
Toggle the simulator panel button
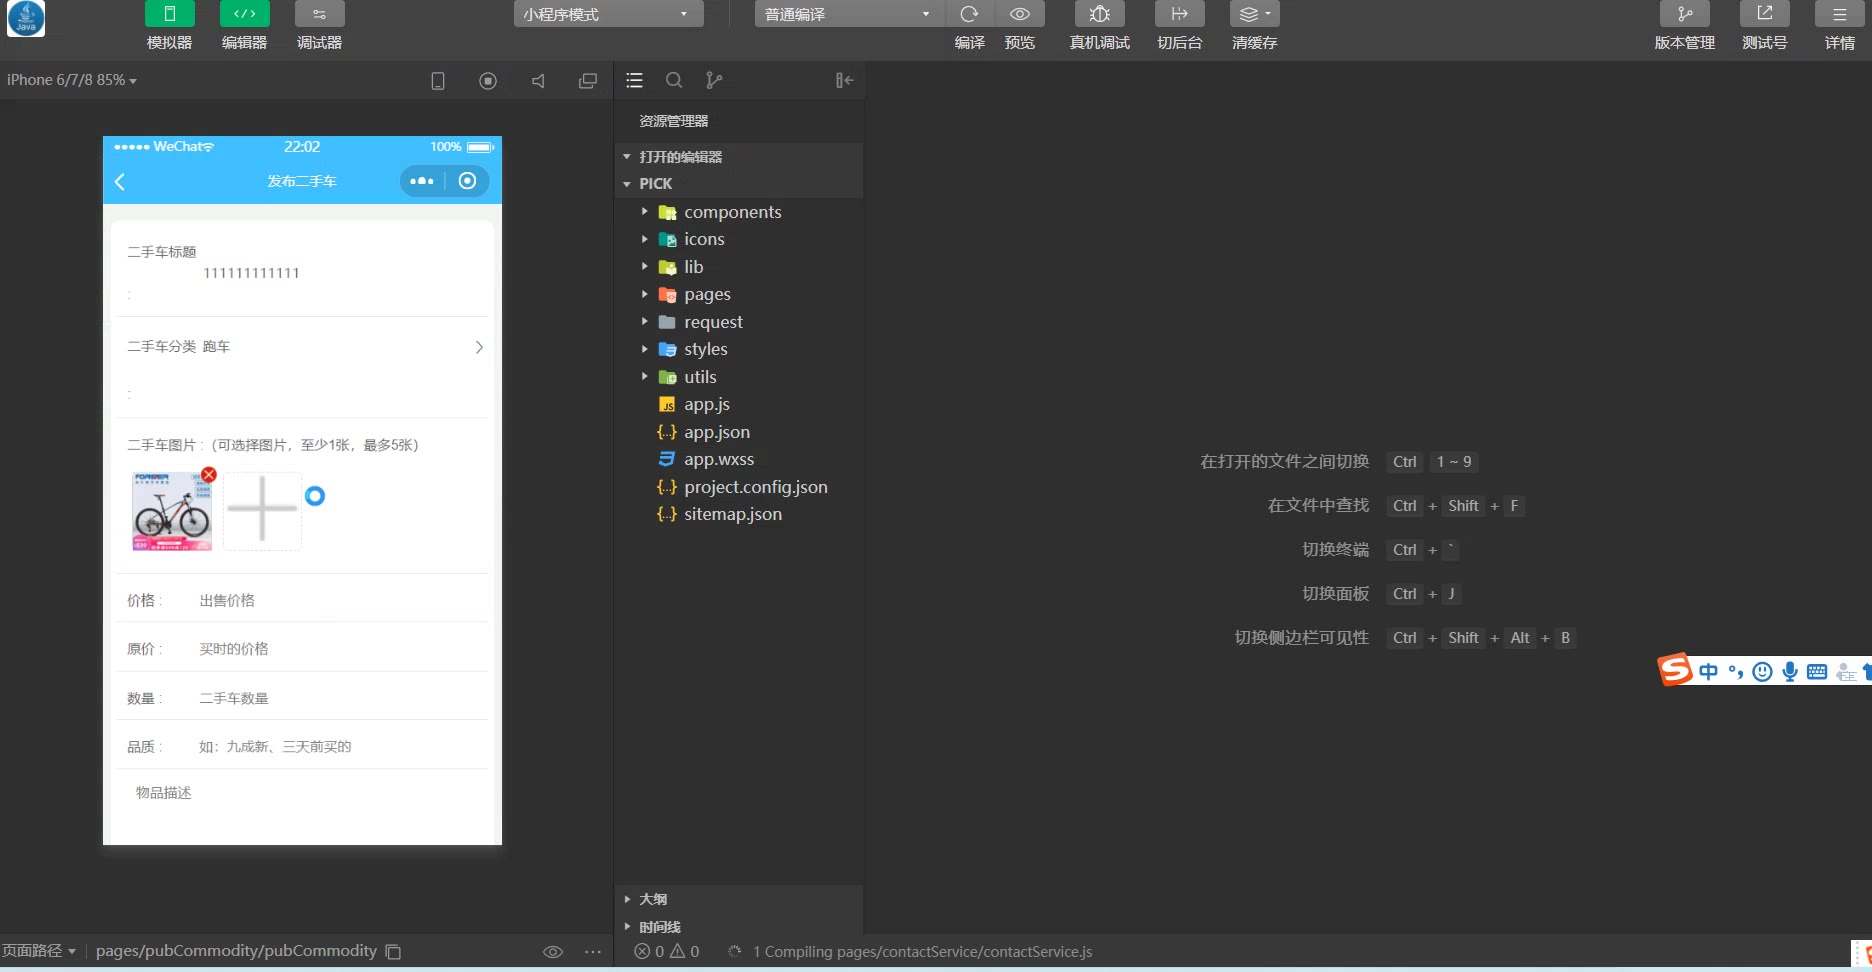click(169, 14)
